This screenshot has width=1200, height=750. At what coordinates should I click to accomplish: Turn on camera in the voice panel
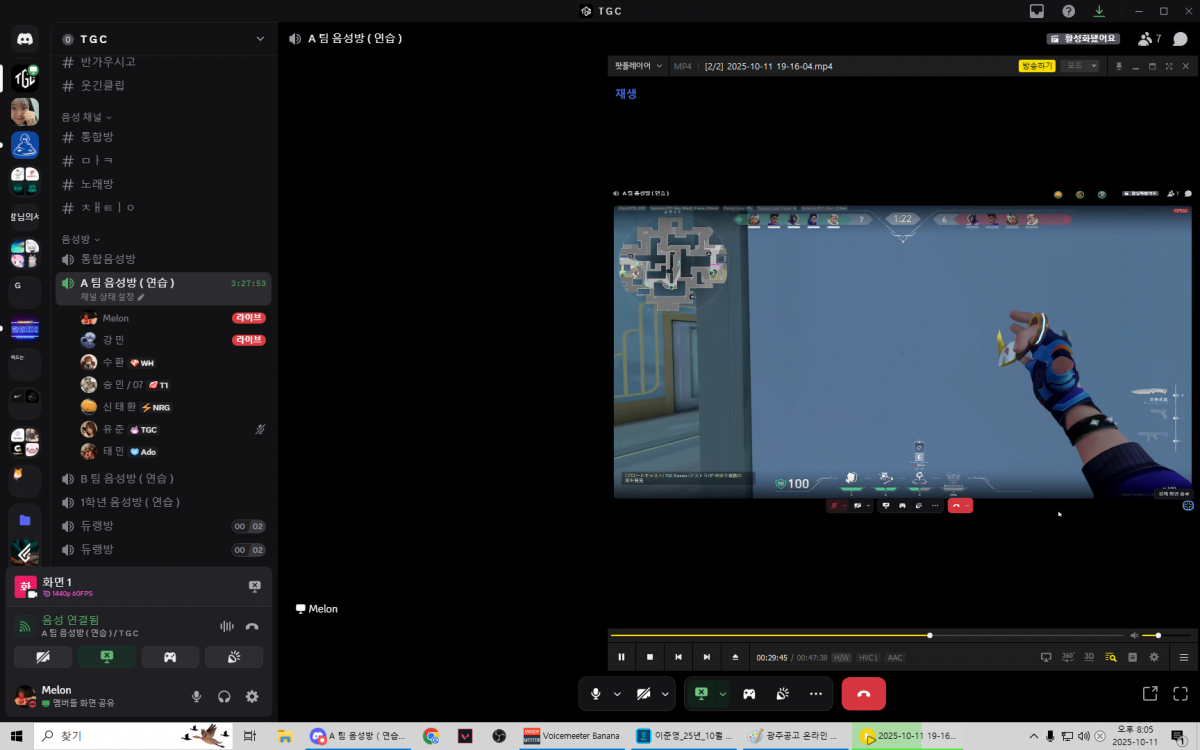tap(43, 656)
